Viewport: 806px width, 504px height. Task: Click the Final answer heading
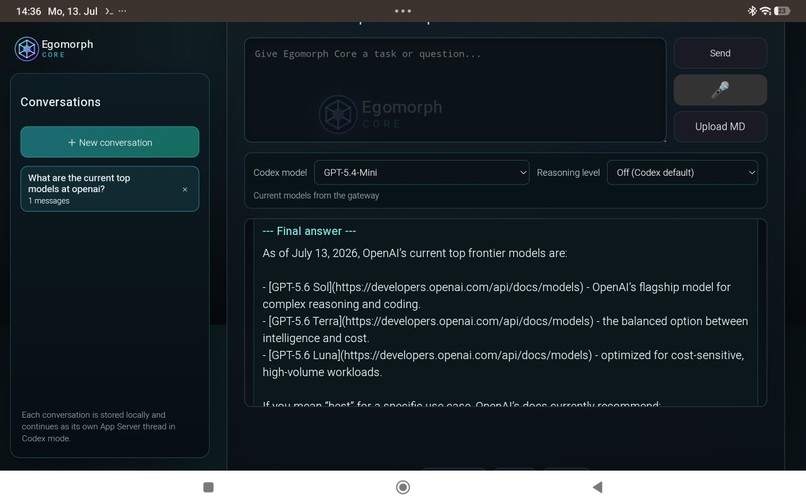point(309,231)
